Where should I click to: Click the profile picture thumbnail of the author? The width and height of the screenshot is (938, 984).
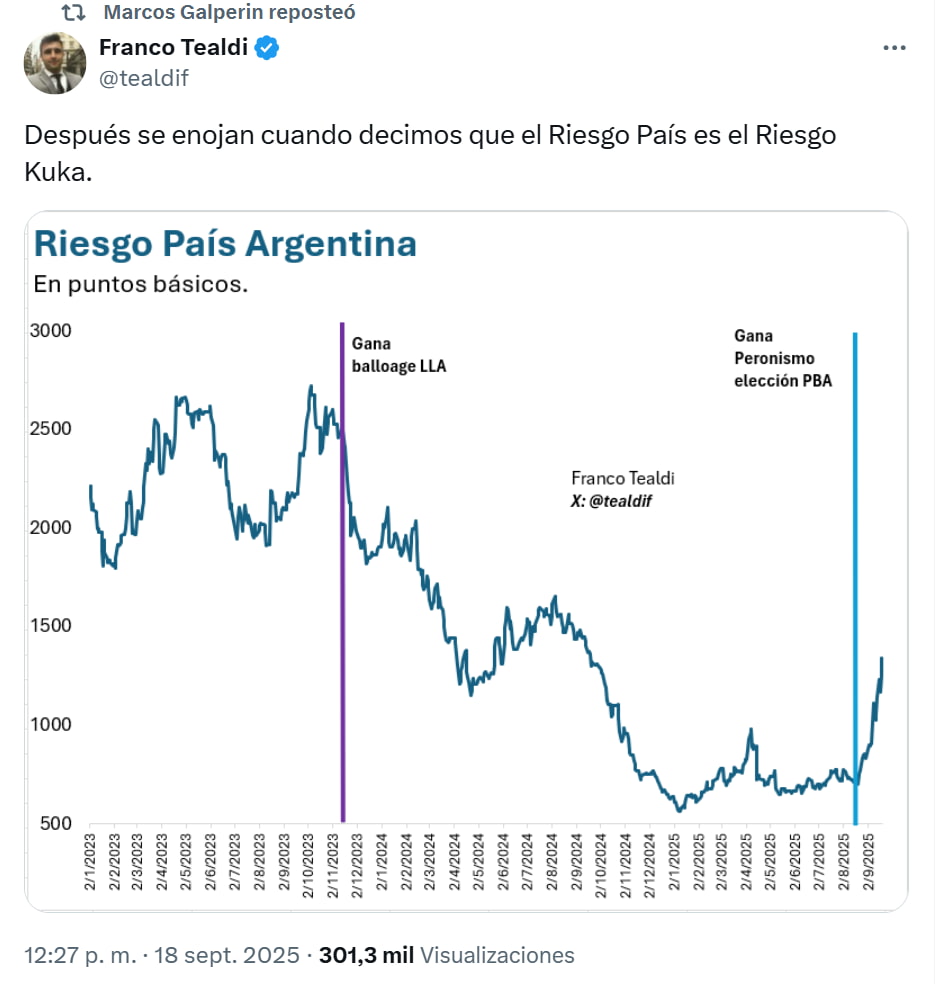(x=56, y=63)
